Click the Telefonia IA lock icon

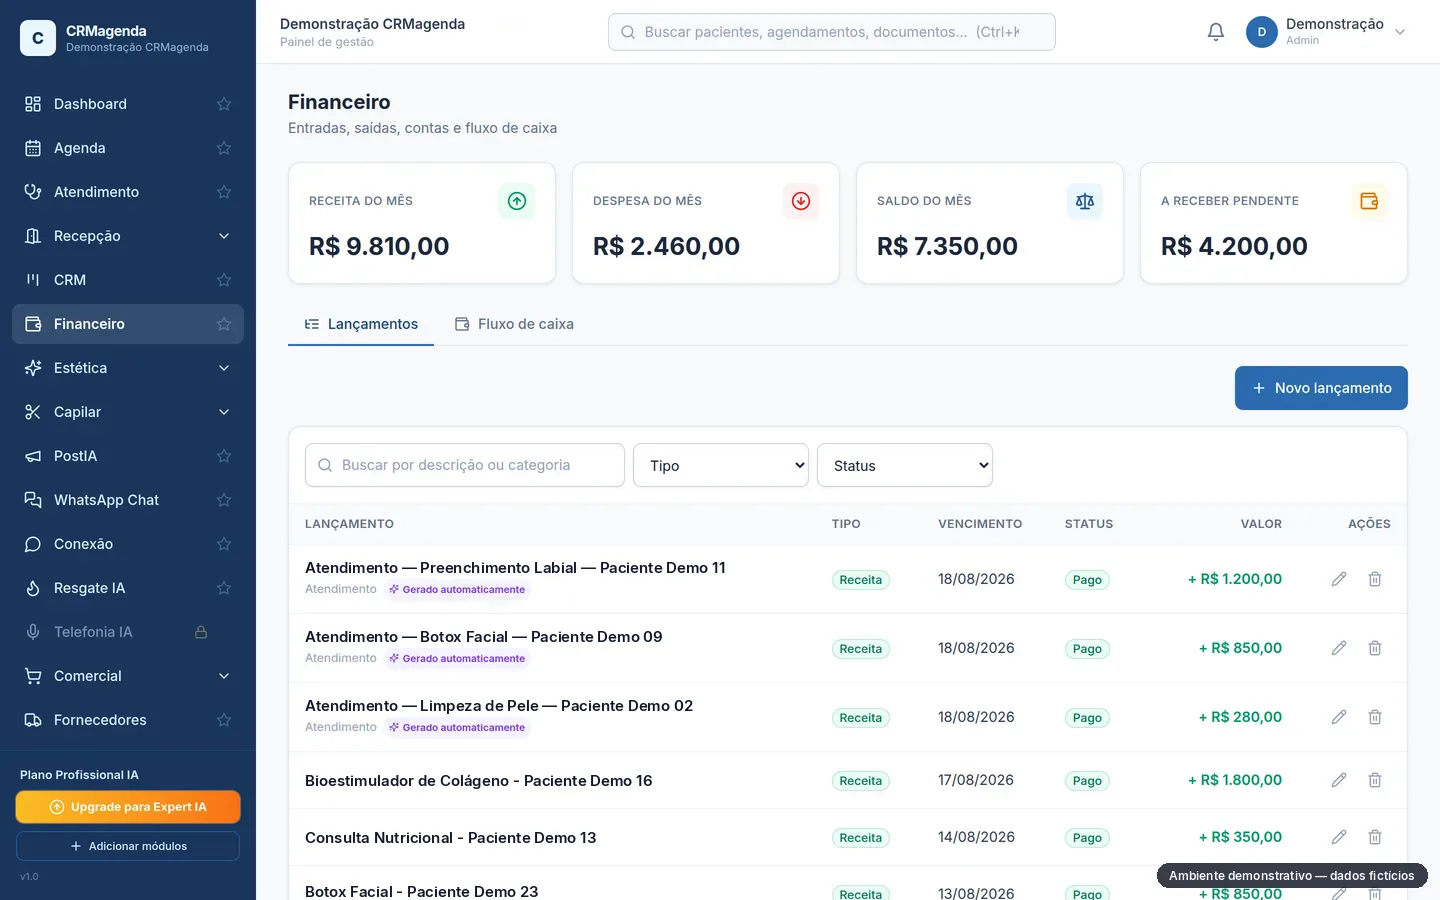click(201, 632)
